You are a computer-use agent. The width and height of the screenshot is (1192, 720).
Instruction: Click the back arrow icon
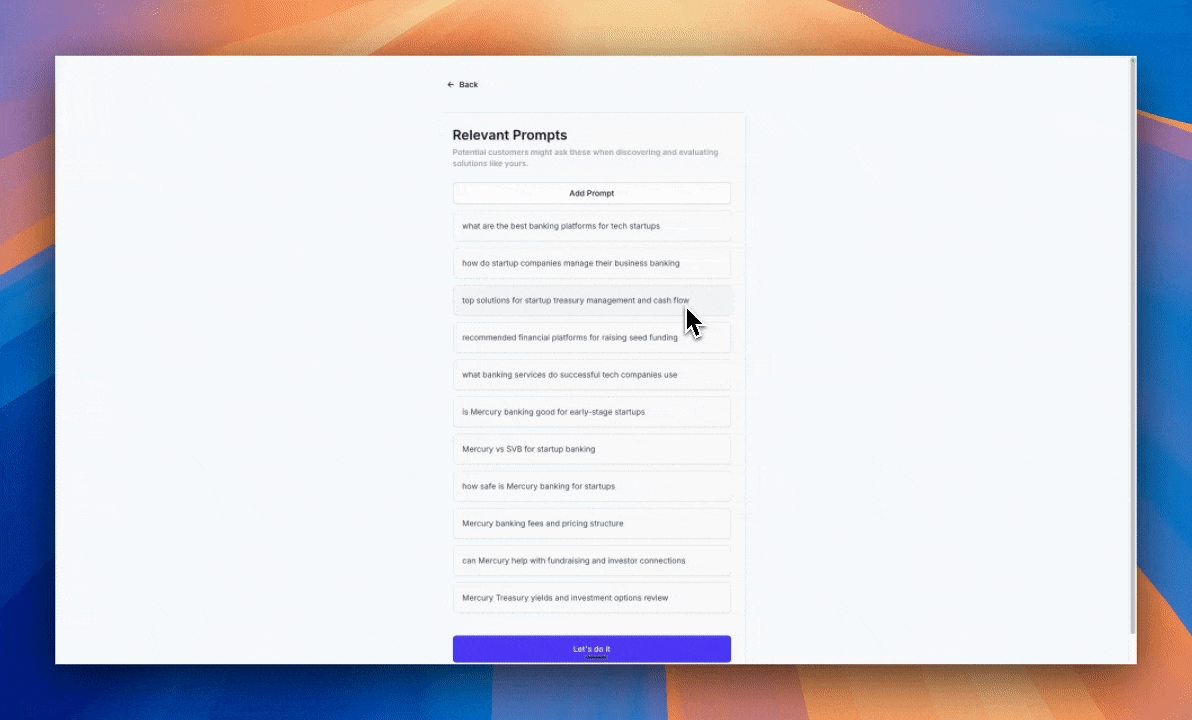(x=451, y=85)
